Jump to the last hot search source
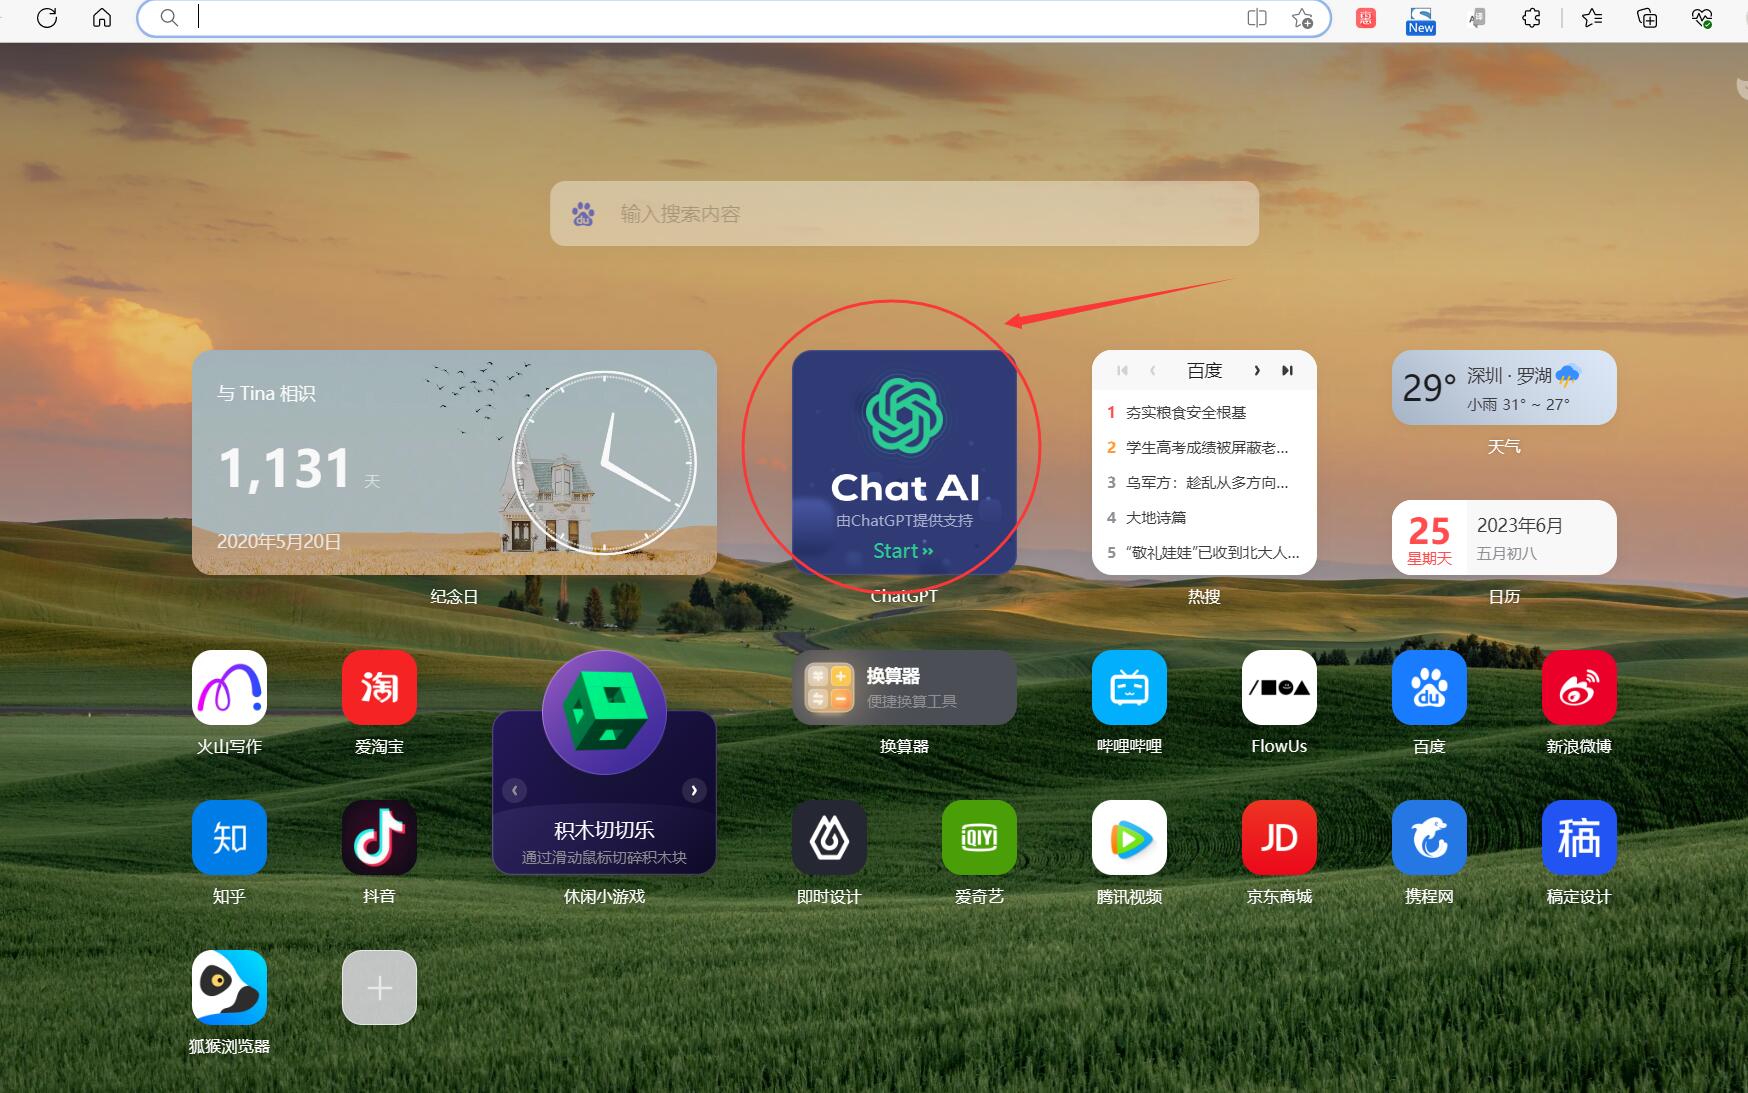1748x1093 pixels. pos(1287,370)
